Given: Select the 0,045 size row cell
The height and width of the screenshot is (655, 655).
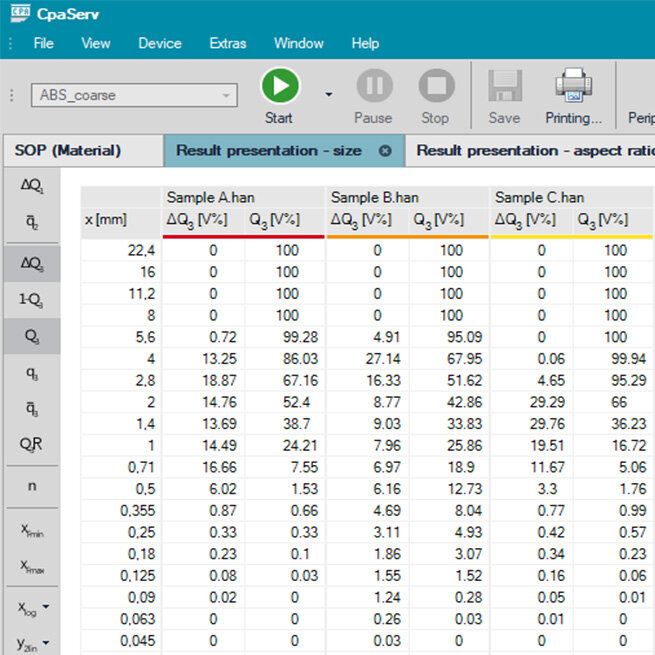Looking at the screenshot, I should 121,641.
